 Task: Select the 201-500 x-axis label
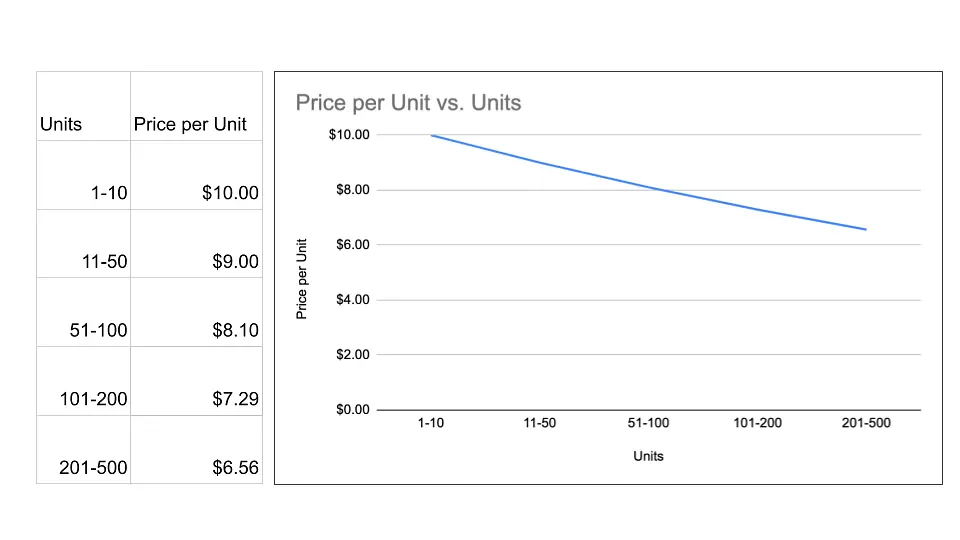pyautogui.click(x=866, y=422)
